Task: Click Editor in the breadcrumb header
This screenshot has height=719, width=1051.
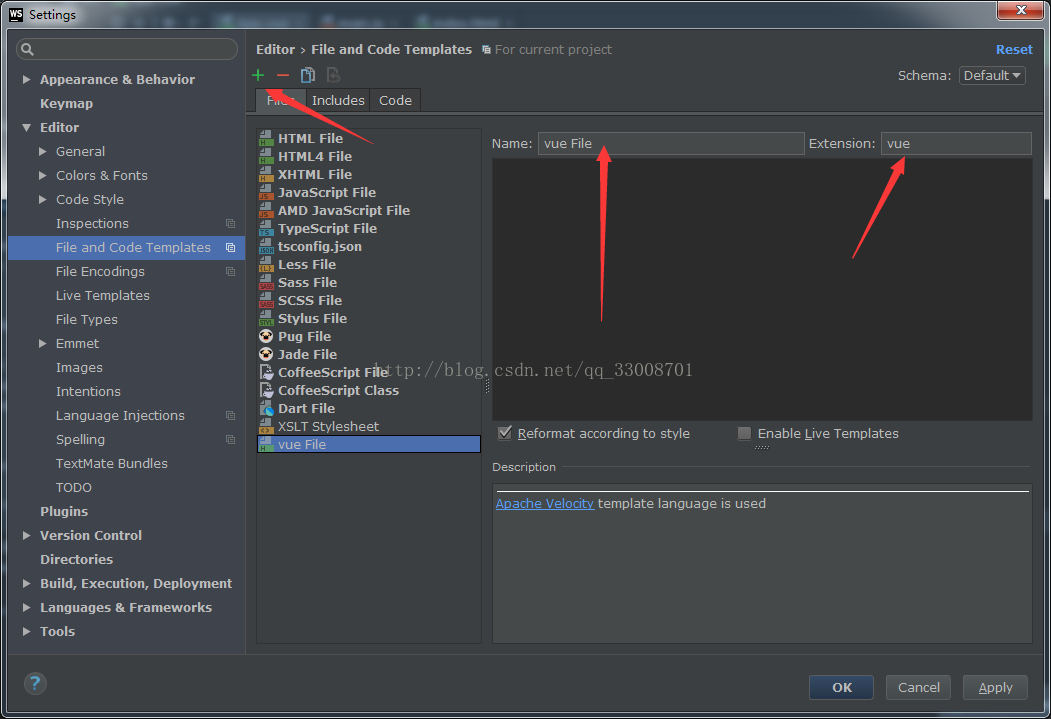Action: [x=275, y=50]
